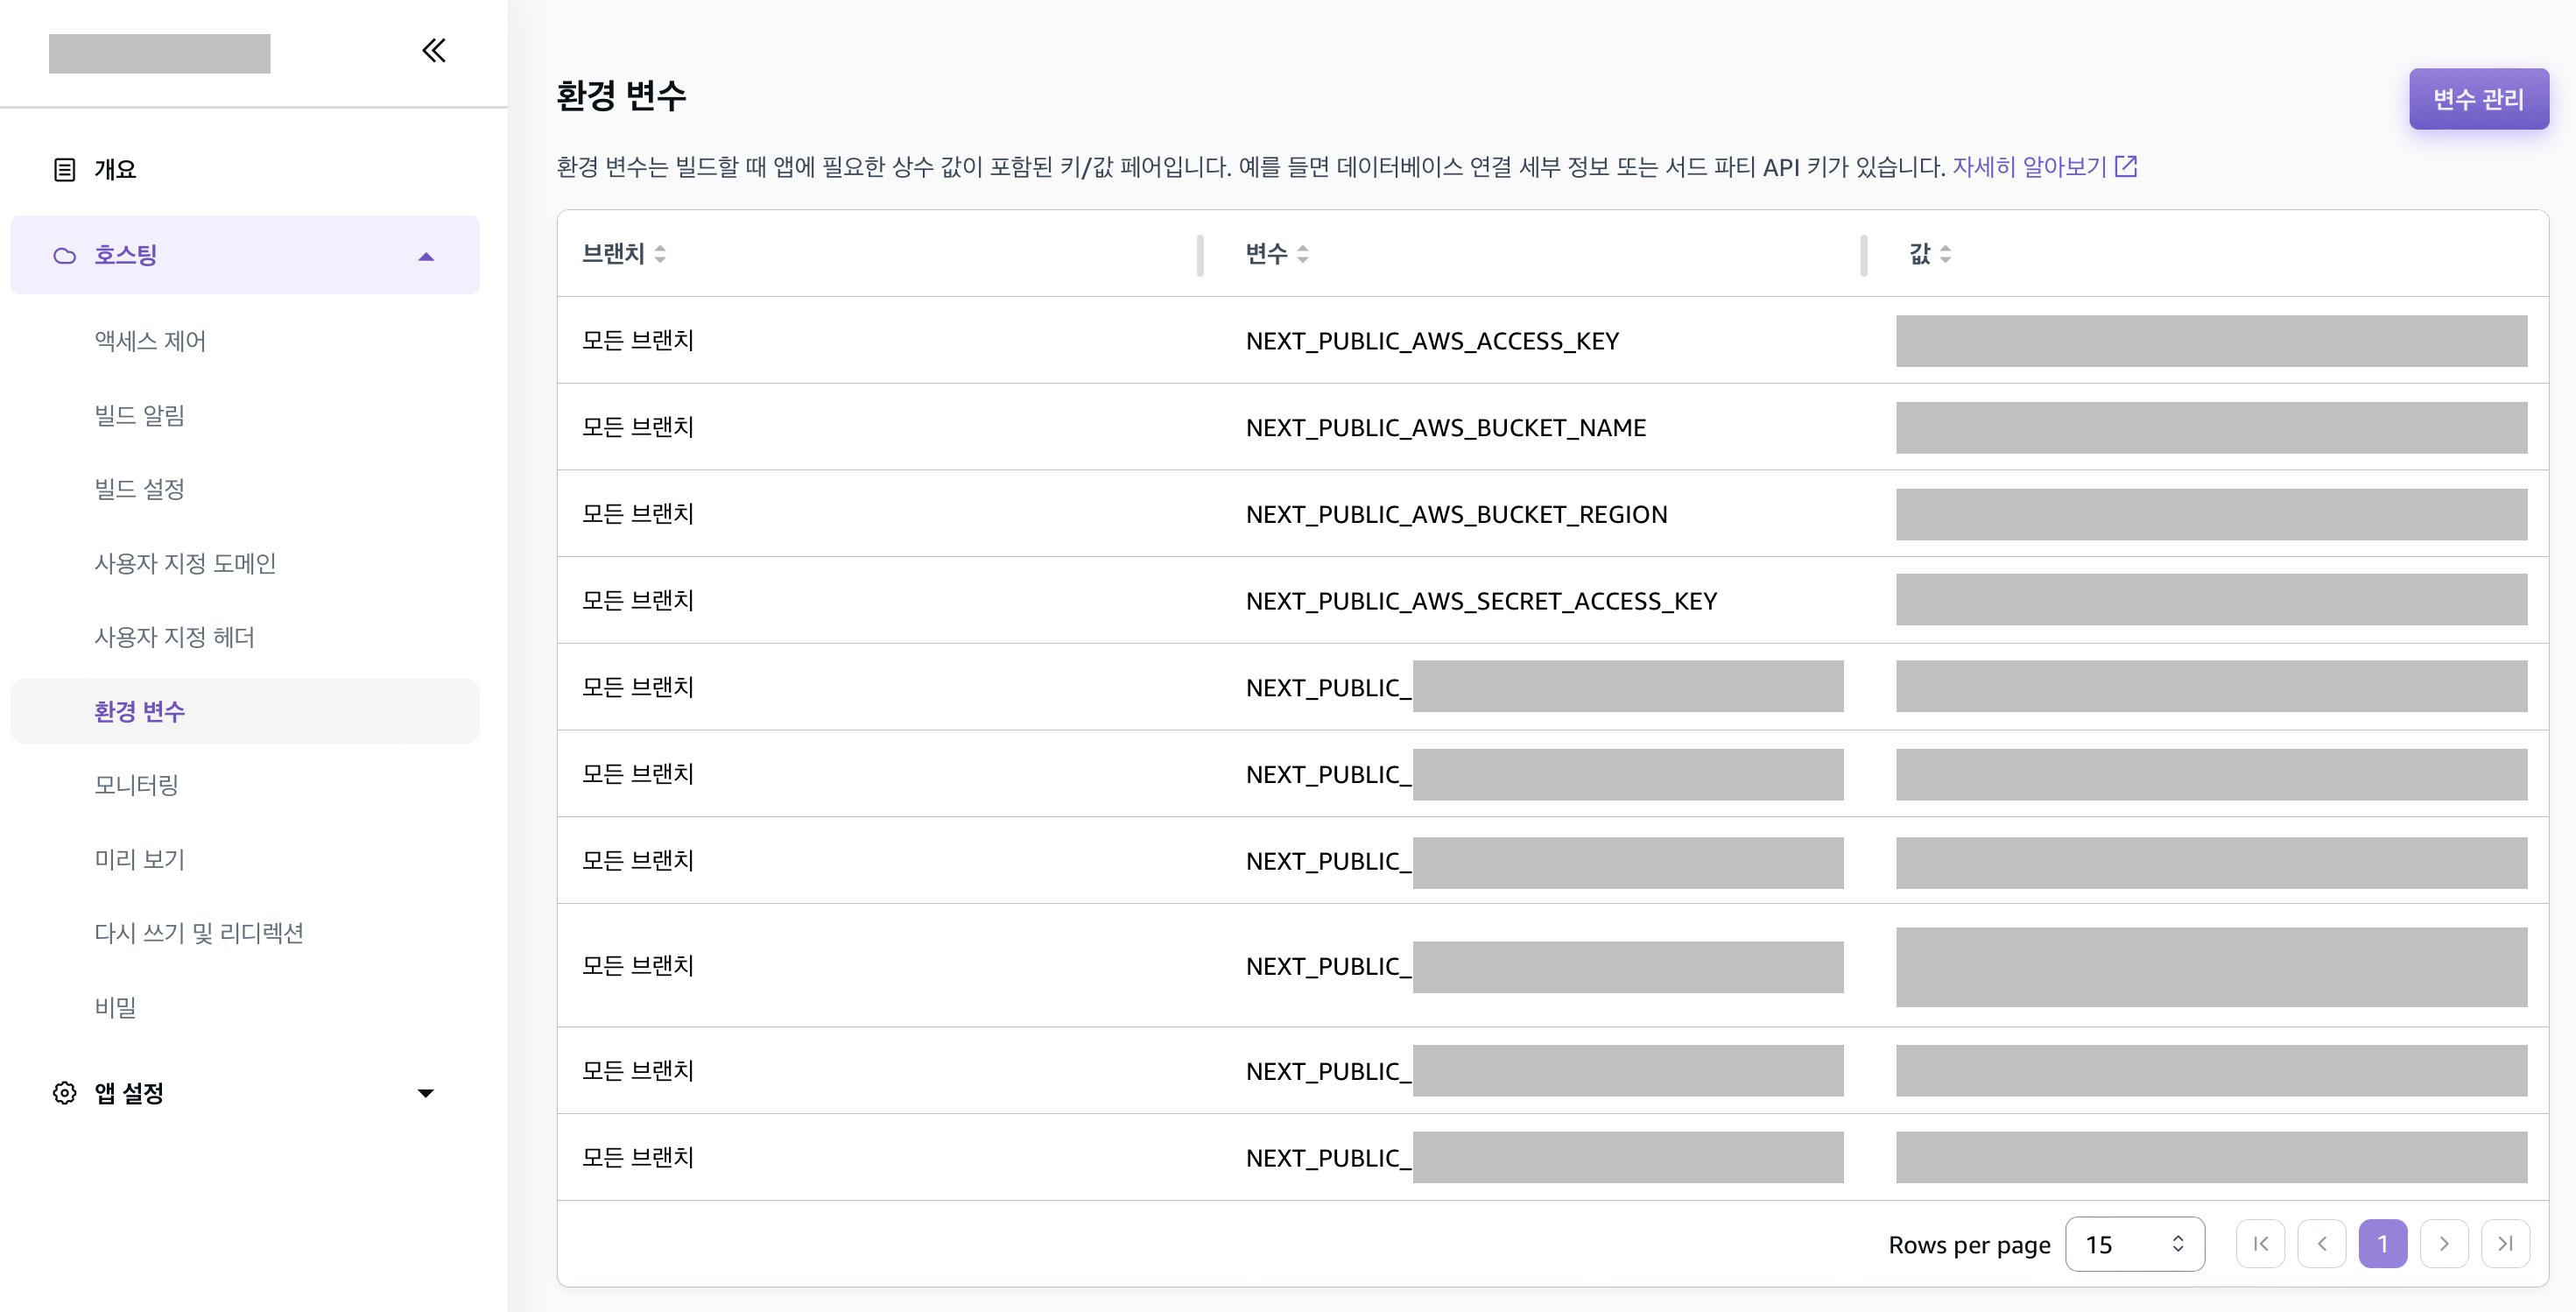The width and height of the screenshot is (2576, 1312).
Task: Go to the first page of results
Action: click(x=2260, y=1244)
